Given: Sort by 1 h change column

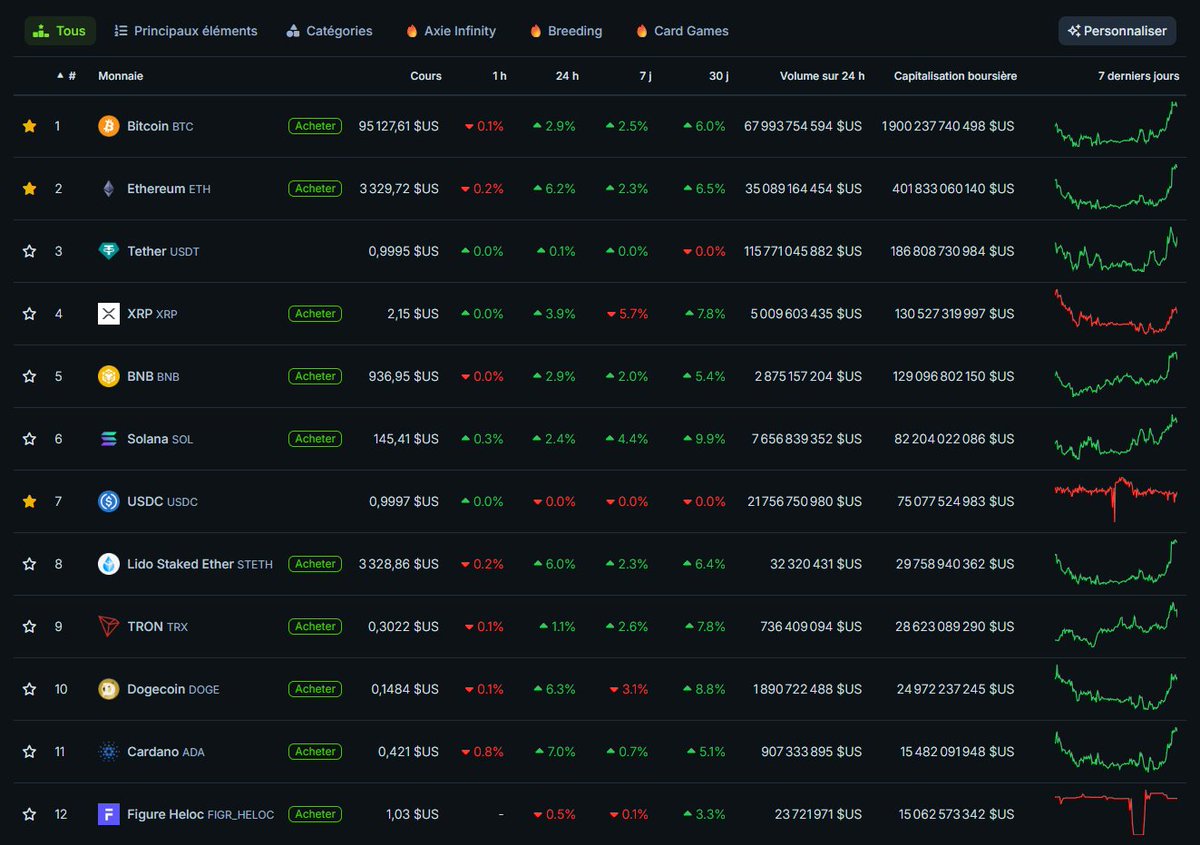Looking at the screenshot, I should [x=499, y=76].
